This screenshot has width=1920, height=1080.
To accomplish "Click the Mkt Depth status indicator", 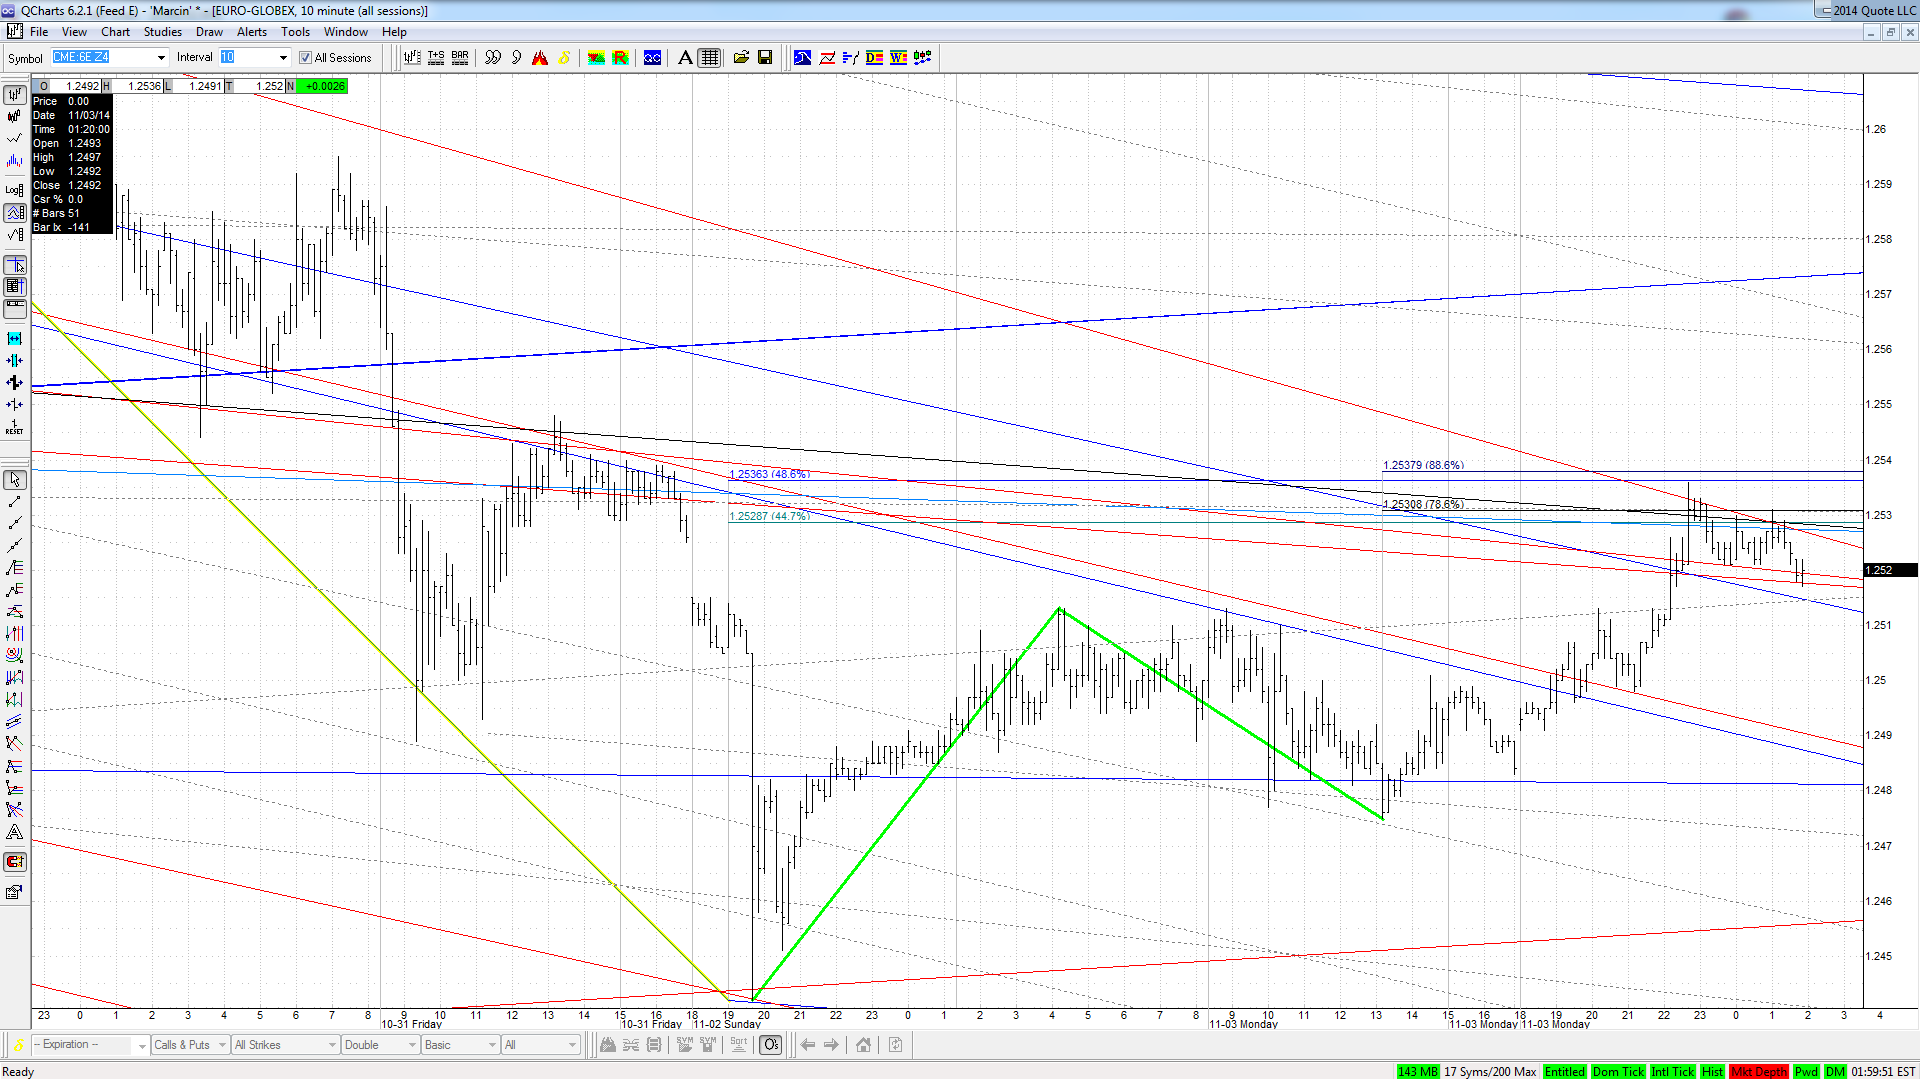I will point(1759,1072).
